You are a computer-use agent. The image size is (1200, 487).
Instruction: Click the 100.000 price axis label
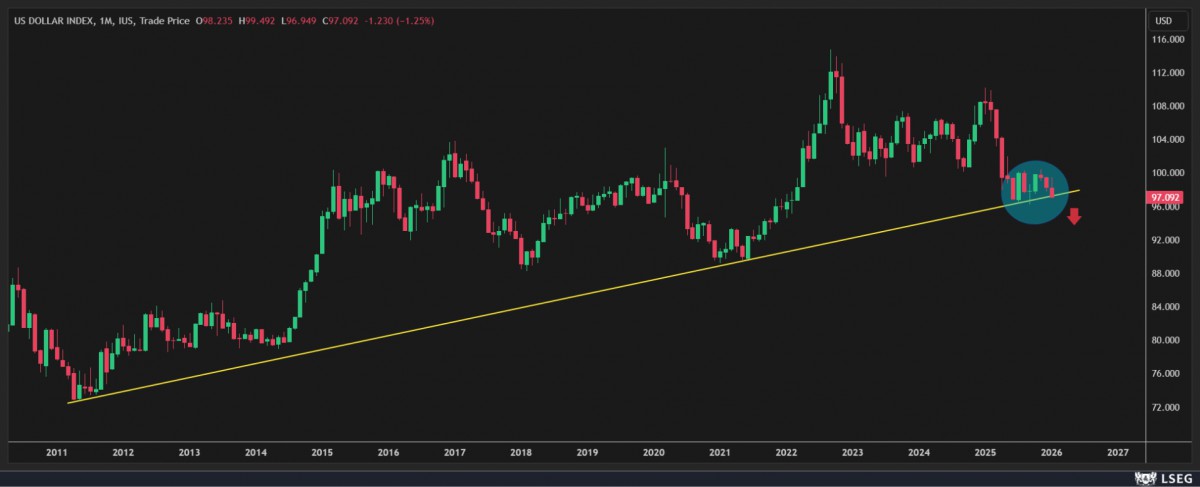pyautogui.click(x=1164, y=173)
